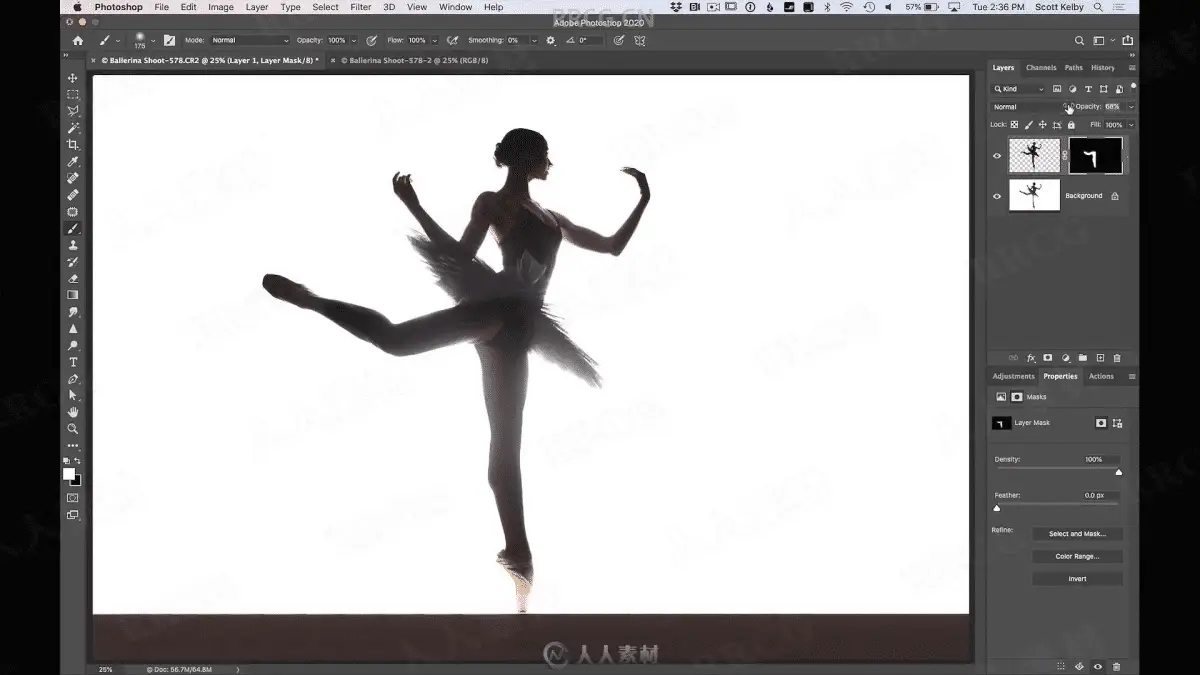Screen dimensions: 1200x675
Task: Select the Horizontal Type tool
Action: pos(73,362)
